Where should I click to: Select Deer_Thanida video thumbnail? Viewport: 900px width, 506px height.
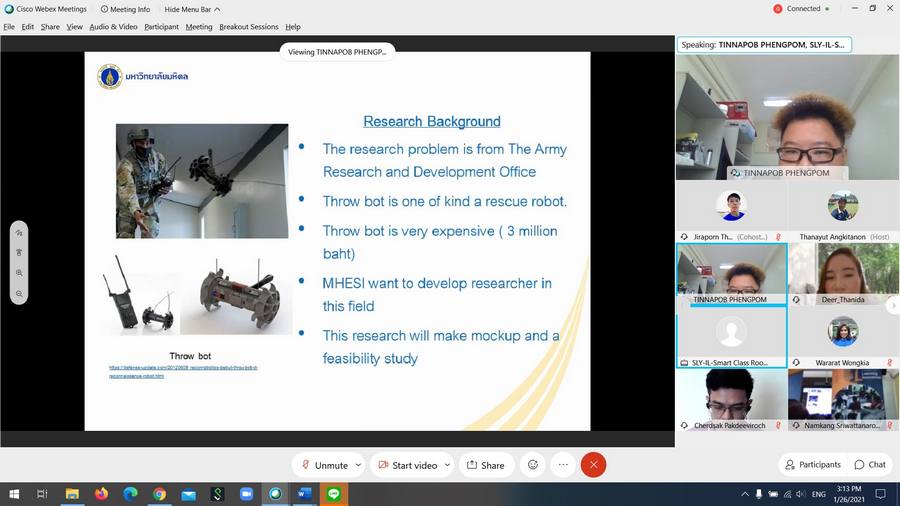pos(843,274)
